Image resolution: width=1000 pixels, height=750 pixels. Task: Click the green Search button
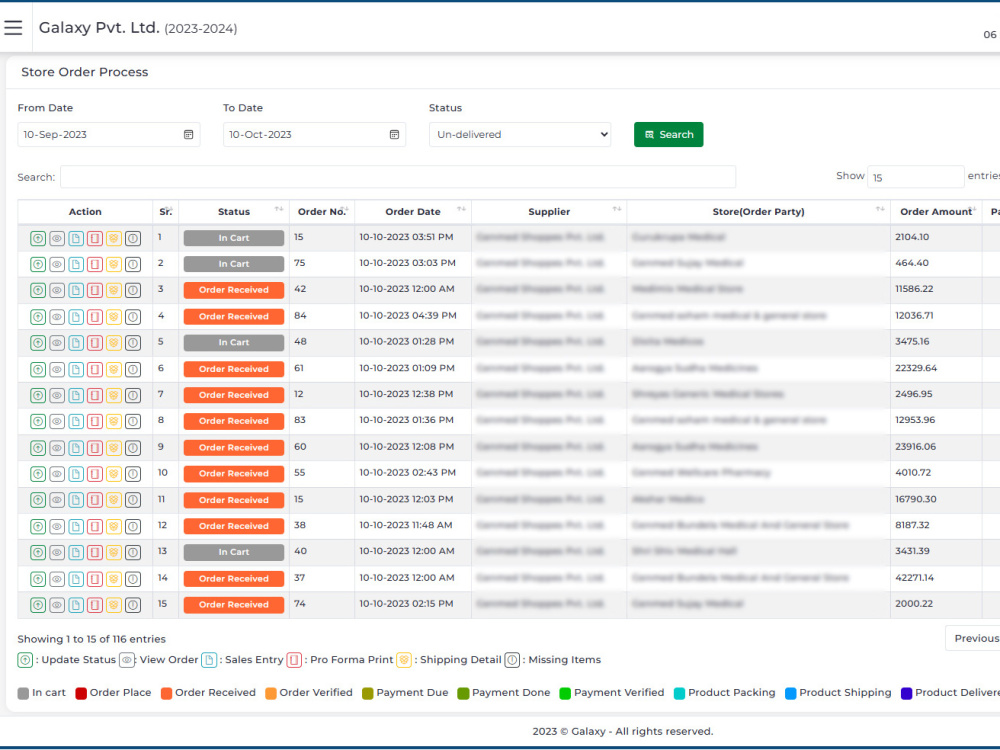(x=668, y=135)
